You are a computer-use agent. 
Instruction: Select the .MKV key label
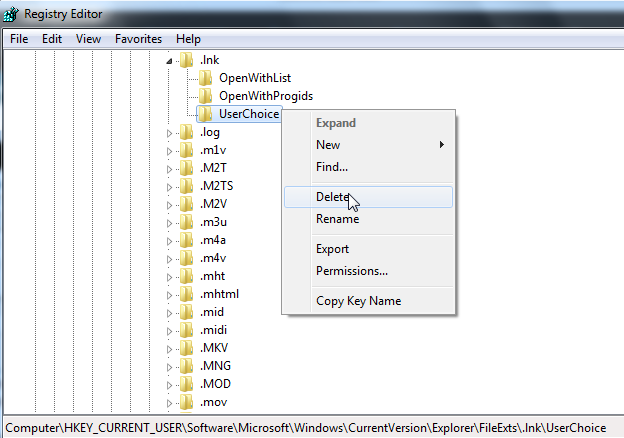click(214, 348)
